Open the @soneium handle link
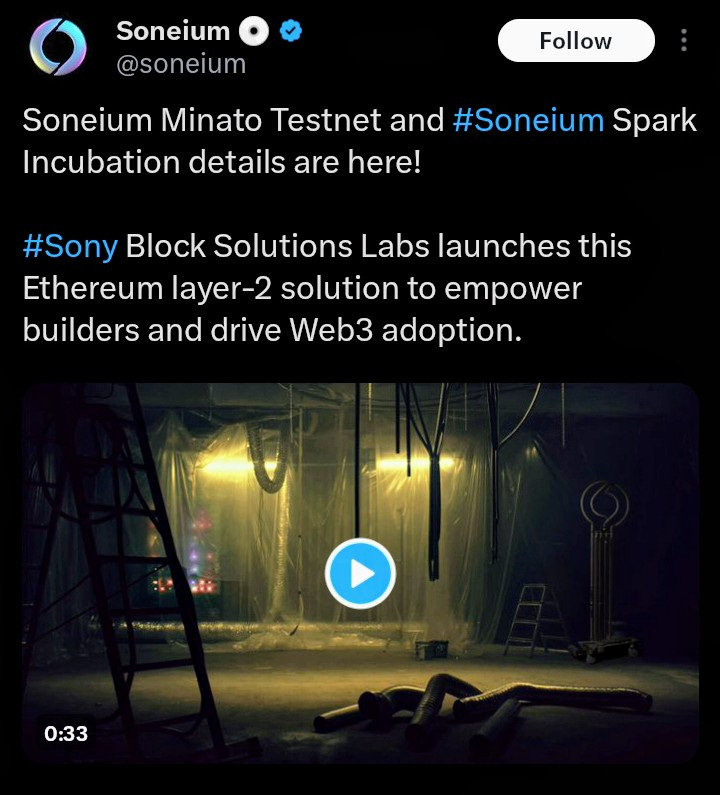 click(x=181, y=64)
